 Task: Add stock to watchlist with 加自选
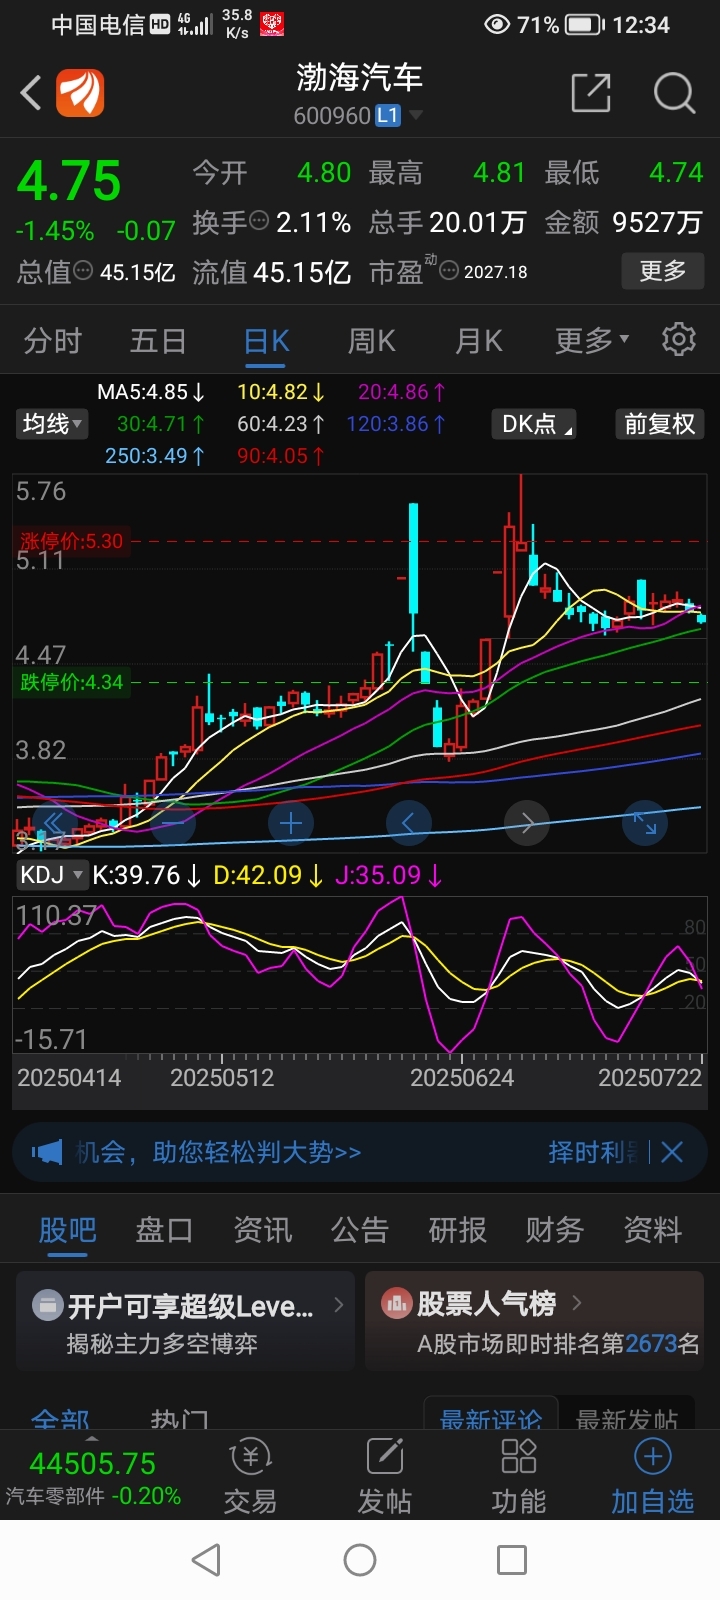pos(653,1476)
